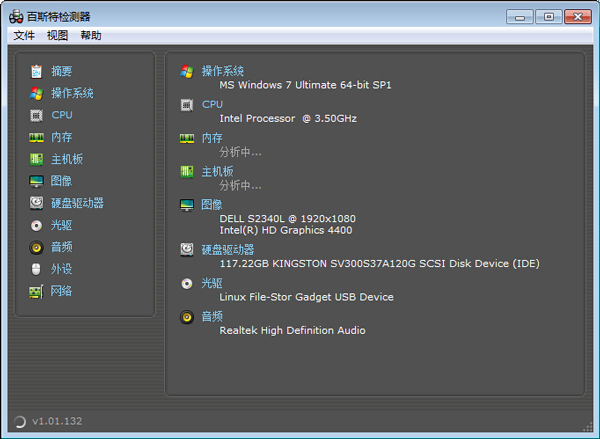
Task: Open the 视图 menu
Action: 57,36
